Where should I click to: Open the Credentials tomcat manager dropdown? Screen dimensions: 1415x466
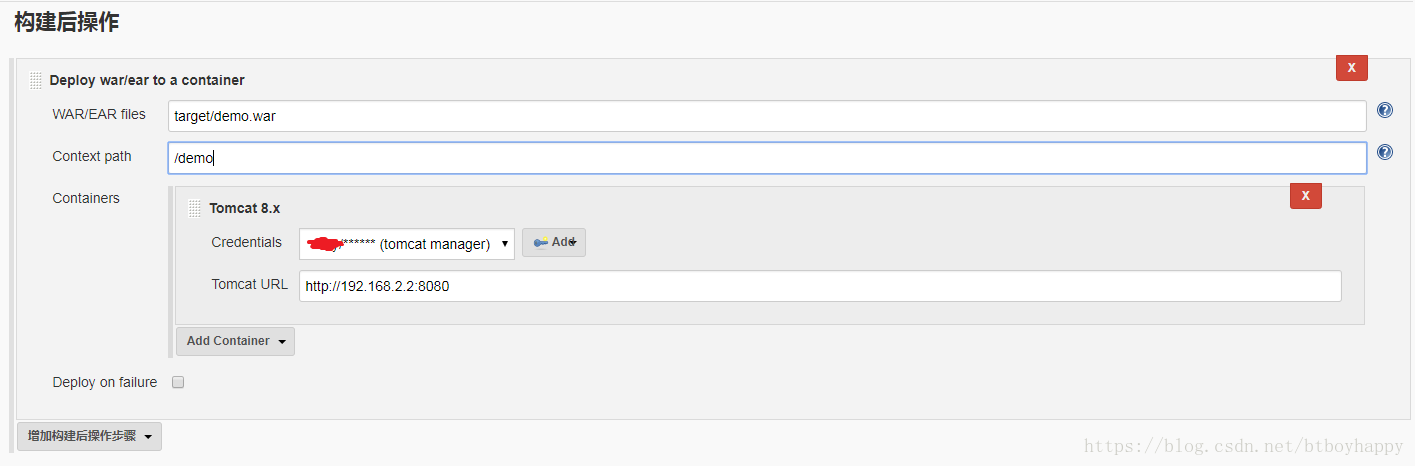406,243
